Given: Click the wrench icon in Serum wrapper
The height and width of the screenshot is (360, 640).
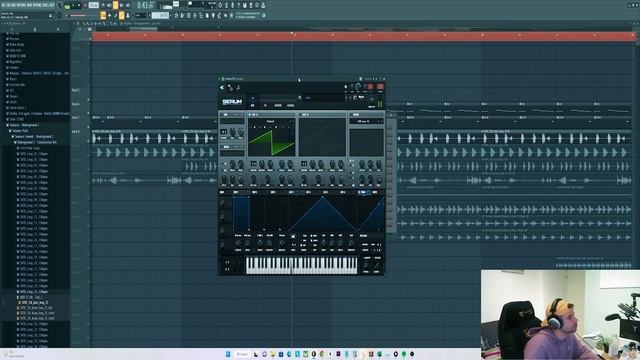Looking at the screenshot, I should tap(238, 87).
